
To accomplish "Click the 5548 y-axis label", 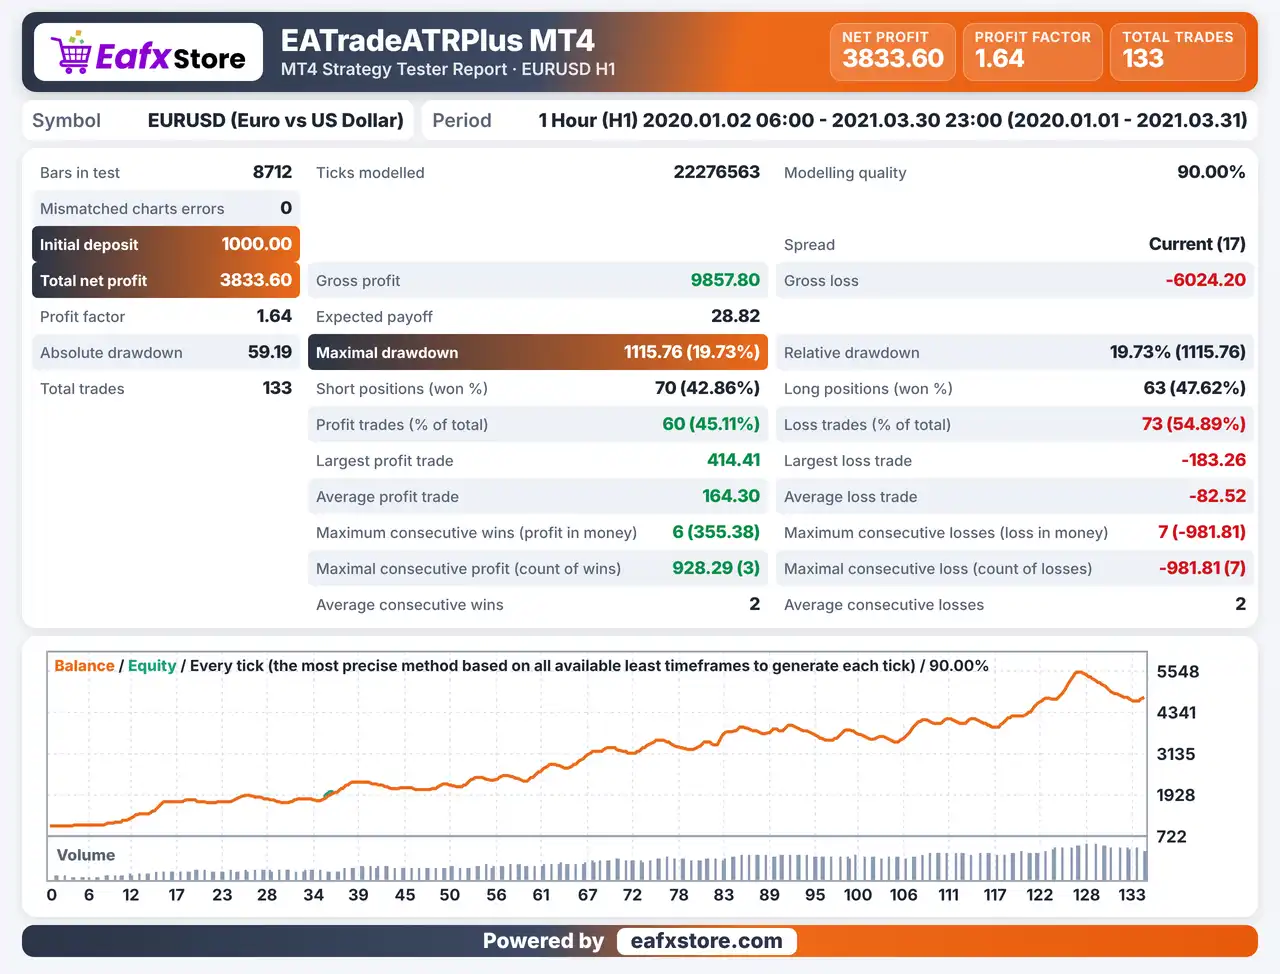I will pyautogui.click(x=1177, y=672).
